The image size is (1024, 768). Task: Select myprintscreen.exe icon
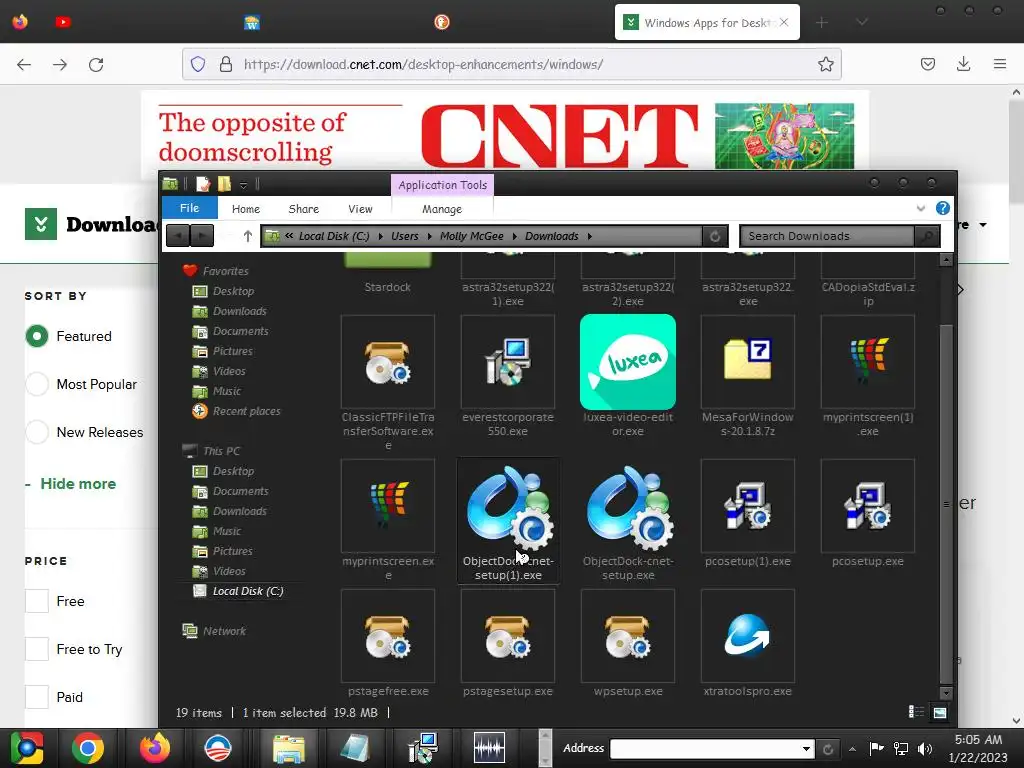pyautogui.click(x=388, y=505)
